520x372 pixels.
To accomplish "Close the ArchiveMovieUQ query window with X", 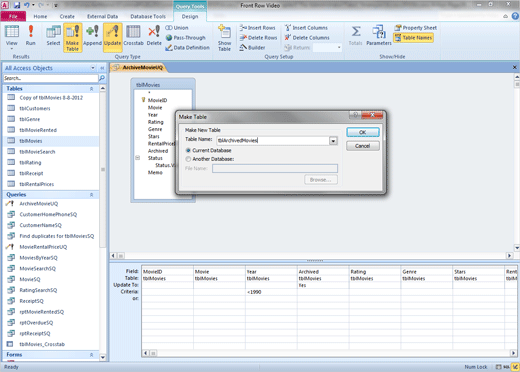I will pyautogui.click(x=515, y=67).
